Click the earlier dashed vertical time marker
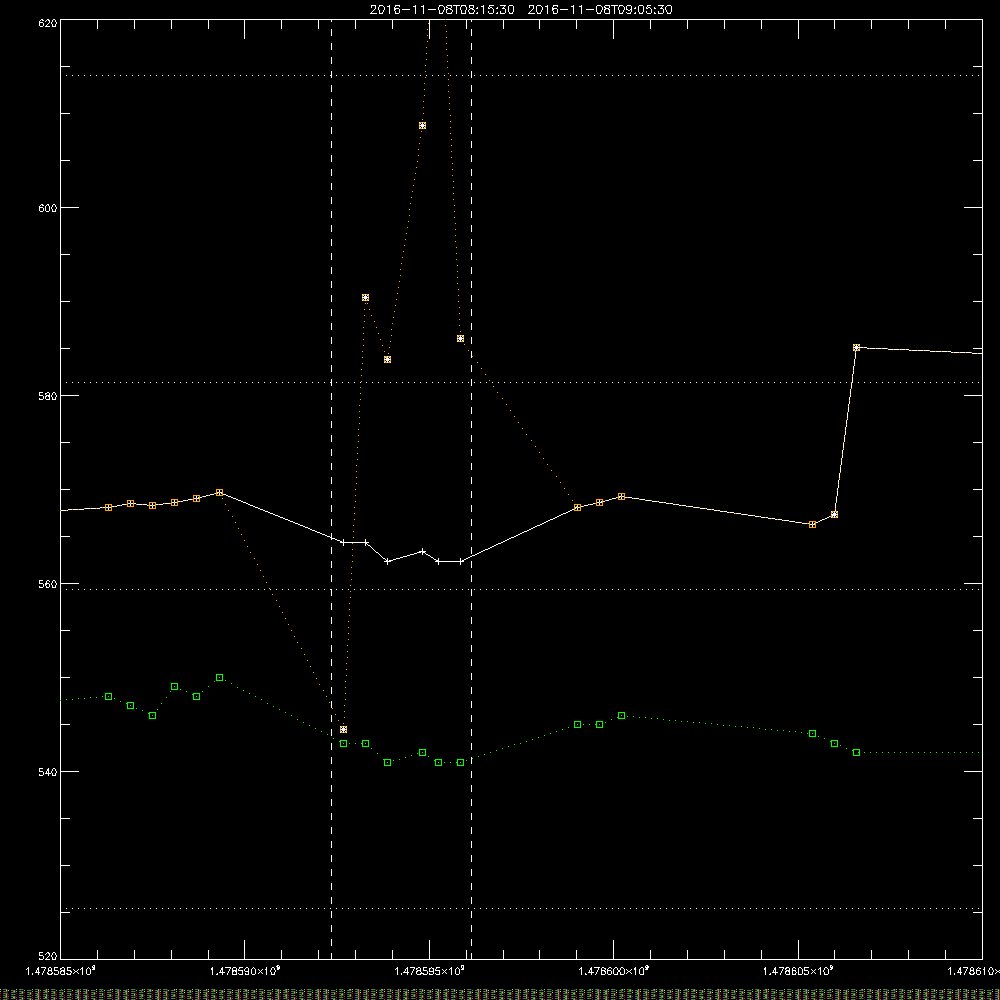 [332, 488]
